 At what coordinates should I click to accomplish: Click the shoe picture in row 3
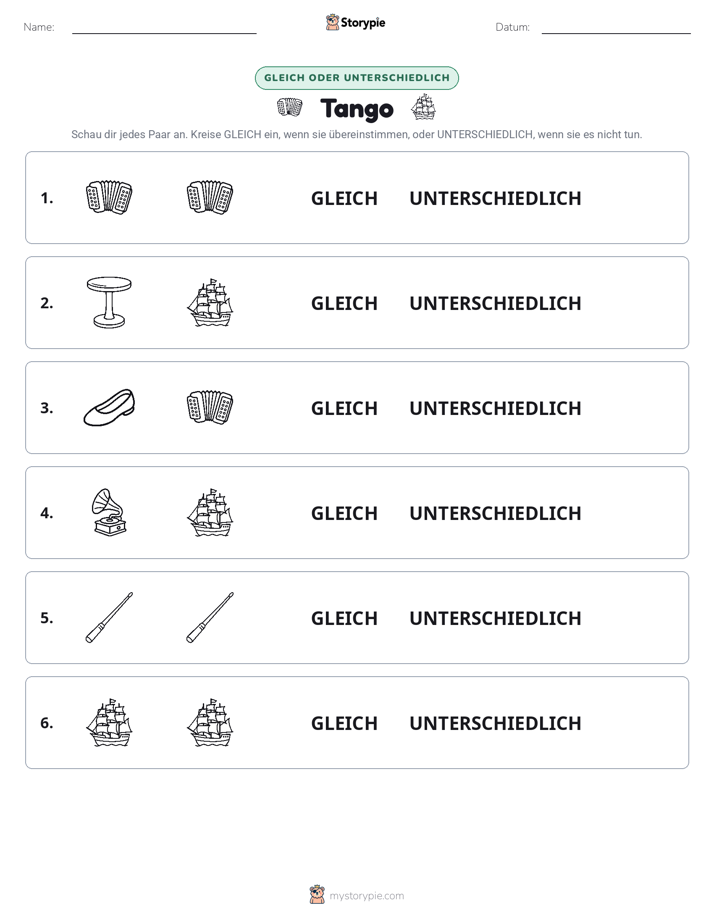point(110,407)
